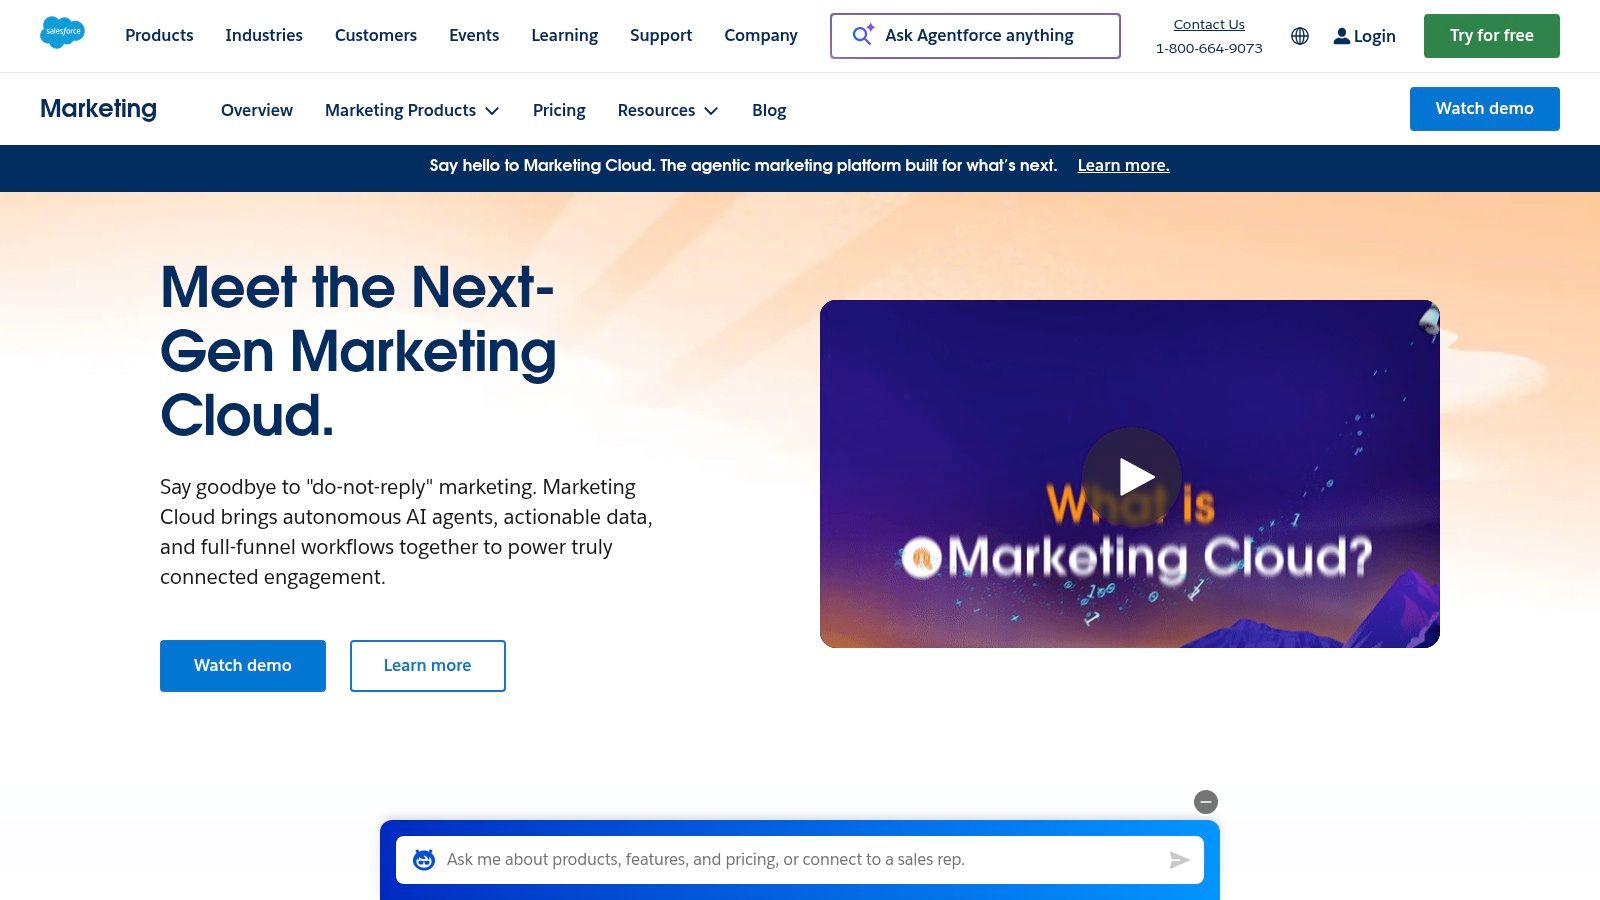This screenshot has width=1600, height=900.
Task: Expand the Resources dropdown
Action: 667,110
